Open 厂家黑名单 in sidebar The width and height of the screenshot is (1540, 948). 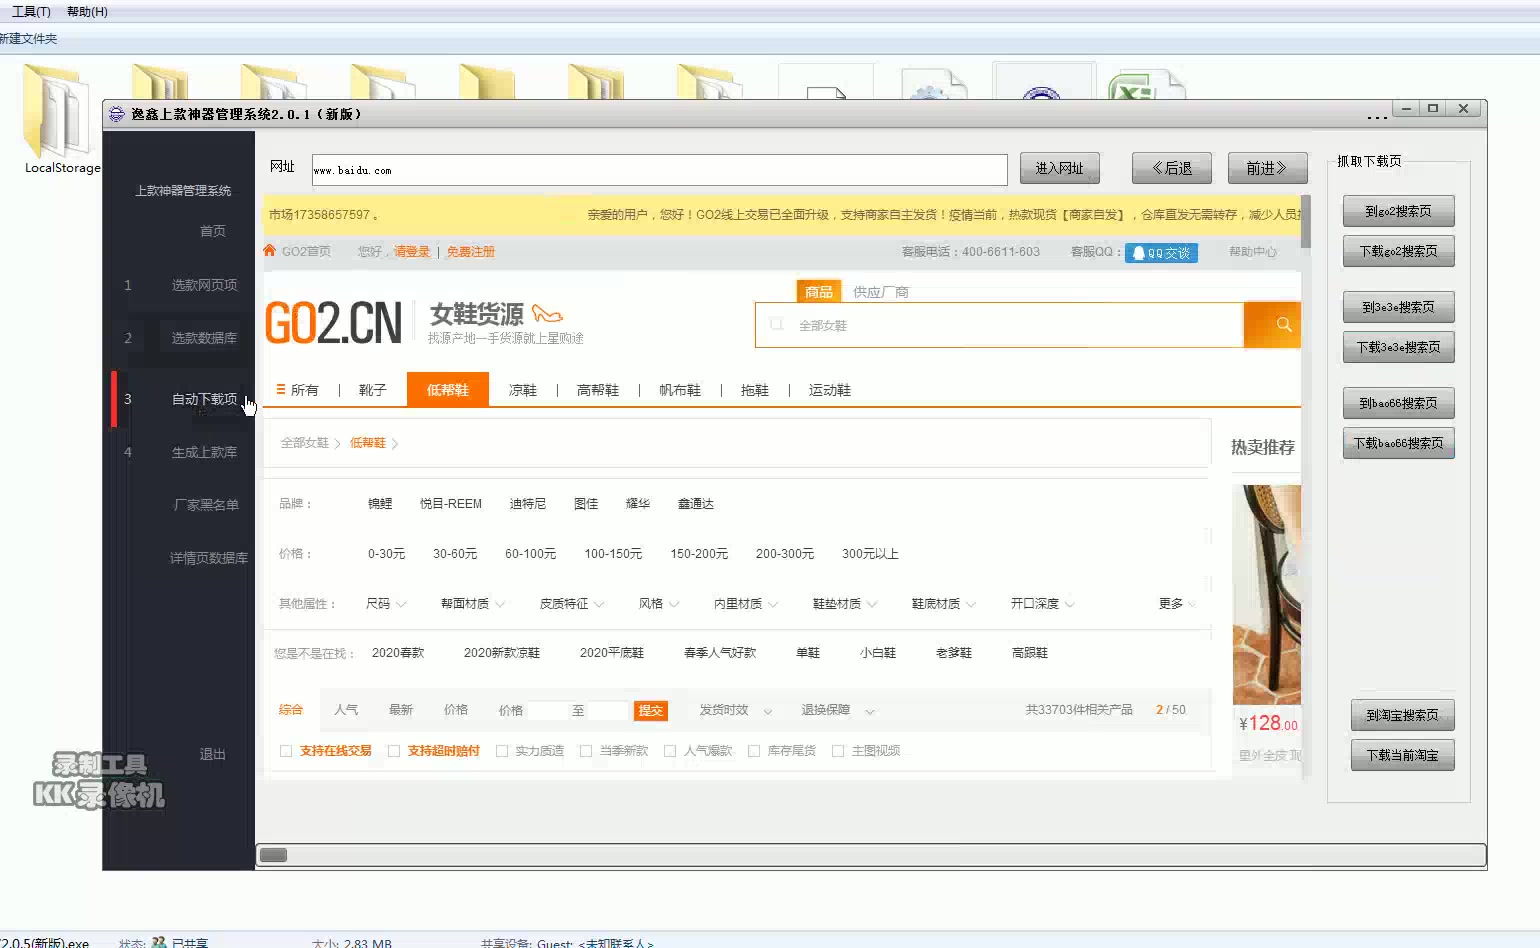click(x=206, y=505)
